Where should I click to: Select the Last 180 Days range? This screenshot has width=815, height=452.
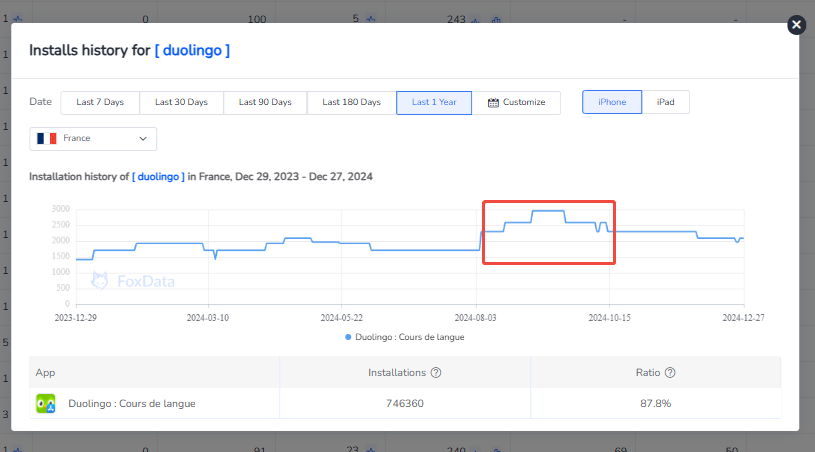(x=351, y=102)
